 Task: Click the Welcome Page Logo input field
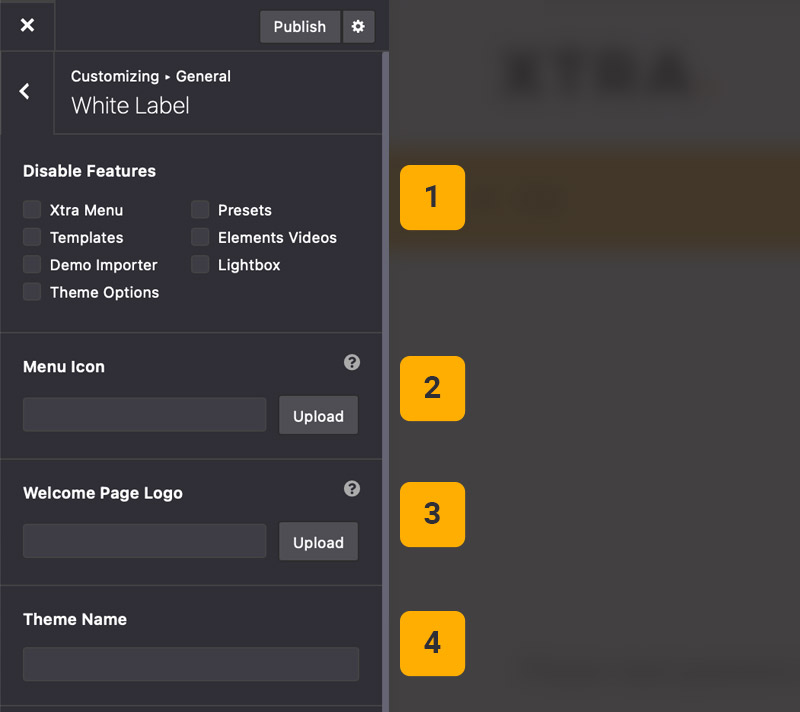tap(145, 541)
